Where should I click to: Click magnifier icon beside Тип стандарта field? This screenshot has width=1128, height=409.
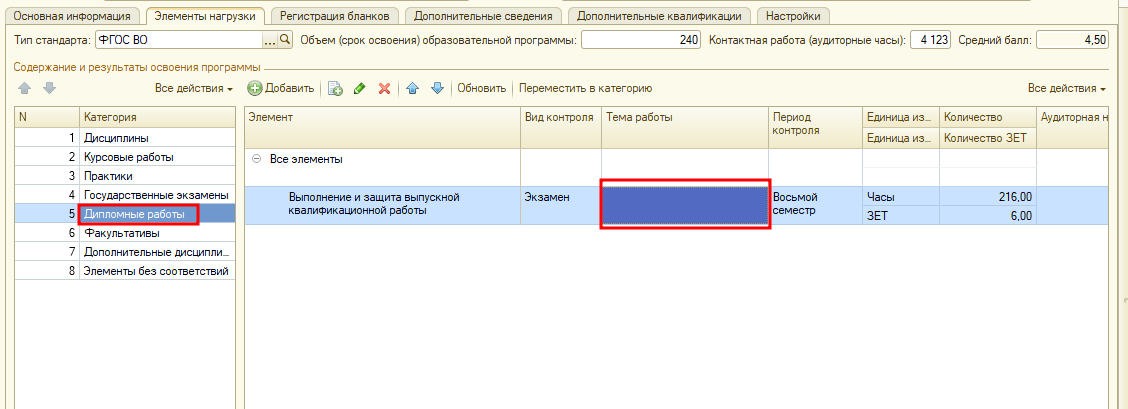pos(284,40)
